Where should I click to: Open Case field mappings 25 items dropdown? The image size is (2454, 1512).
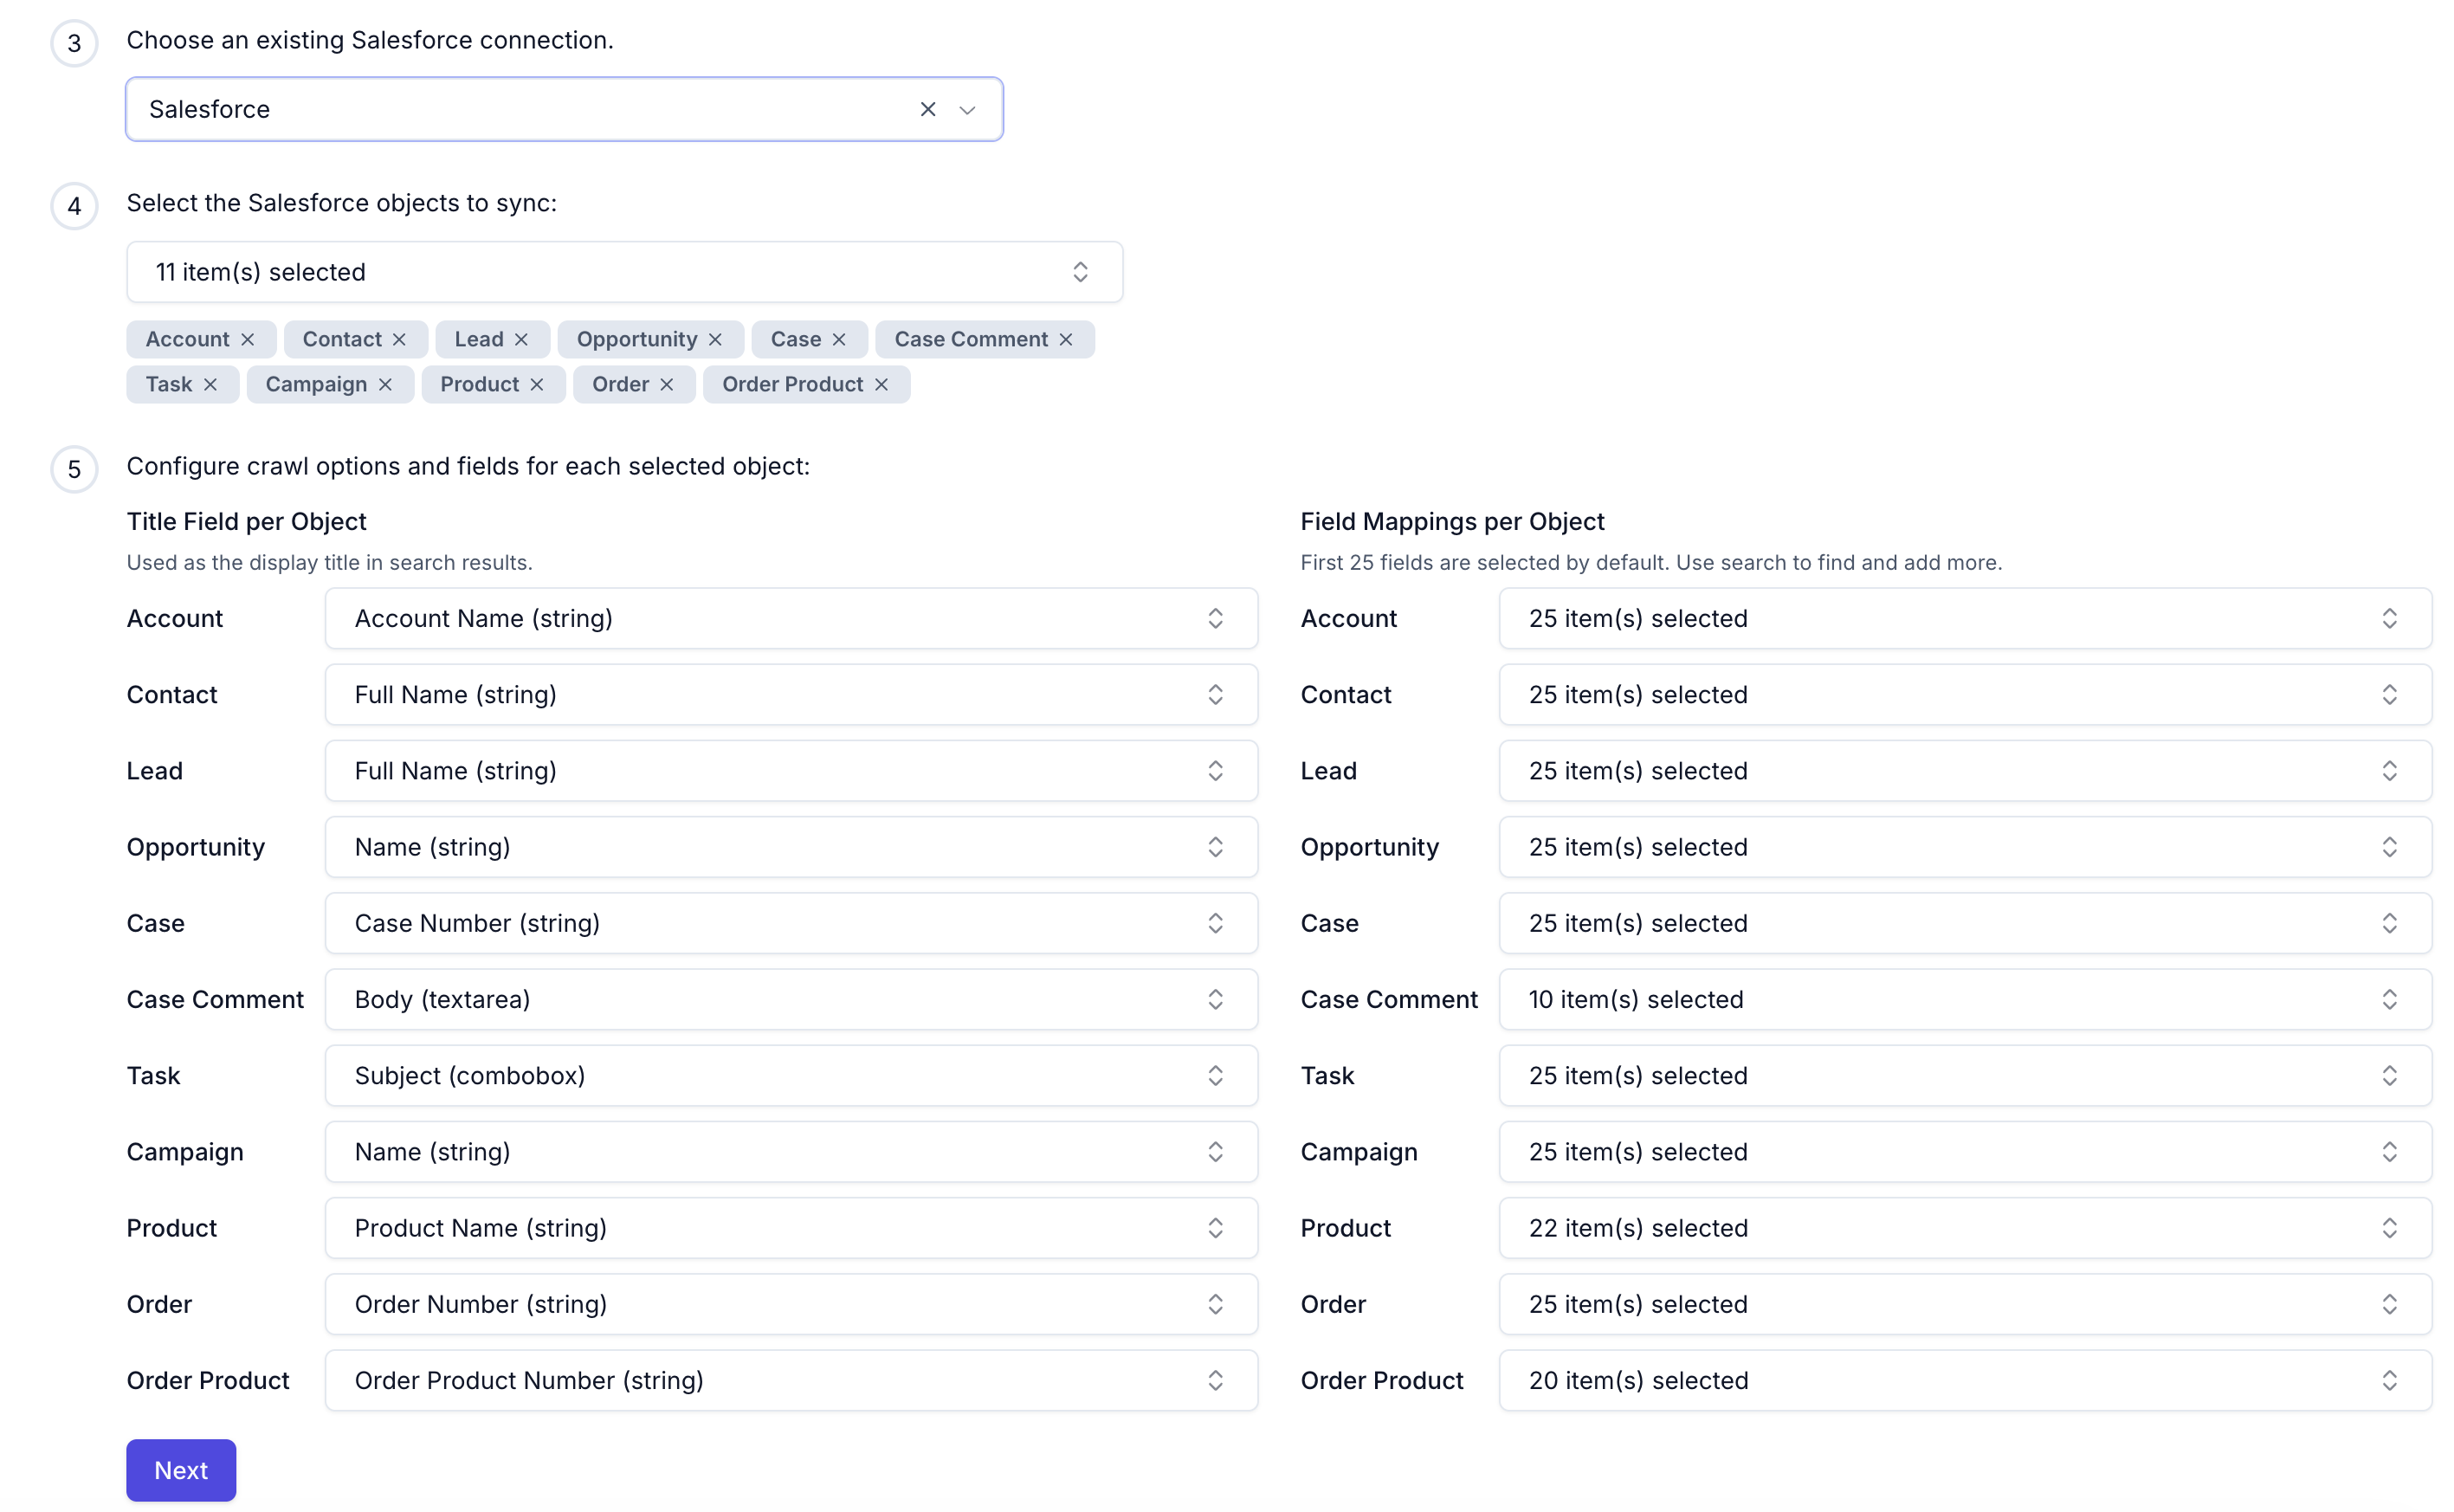1965,923
